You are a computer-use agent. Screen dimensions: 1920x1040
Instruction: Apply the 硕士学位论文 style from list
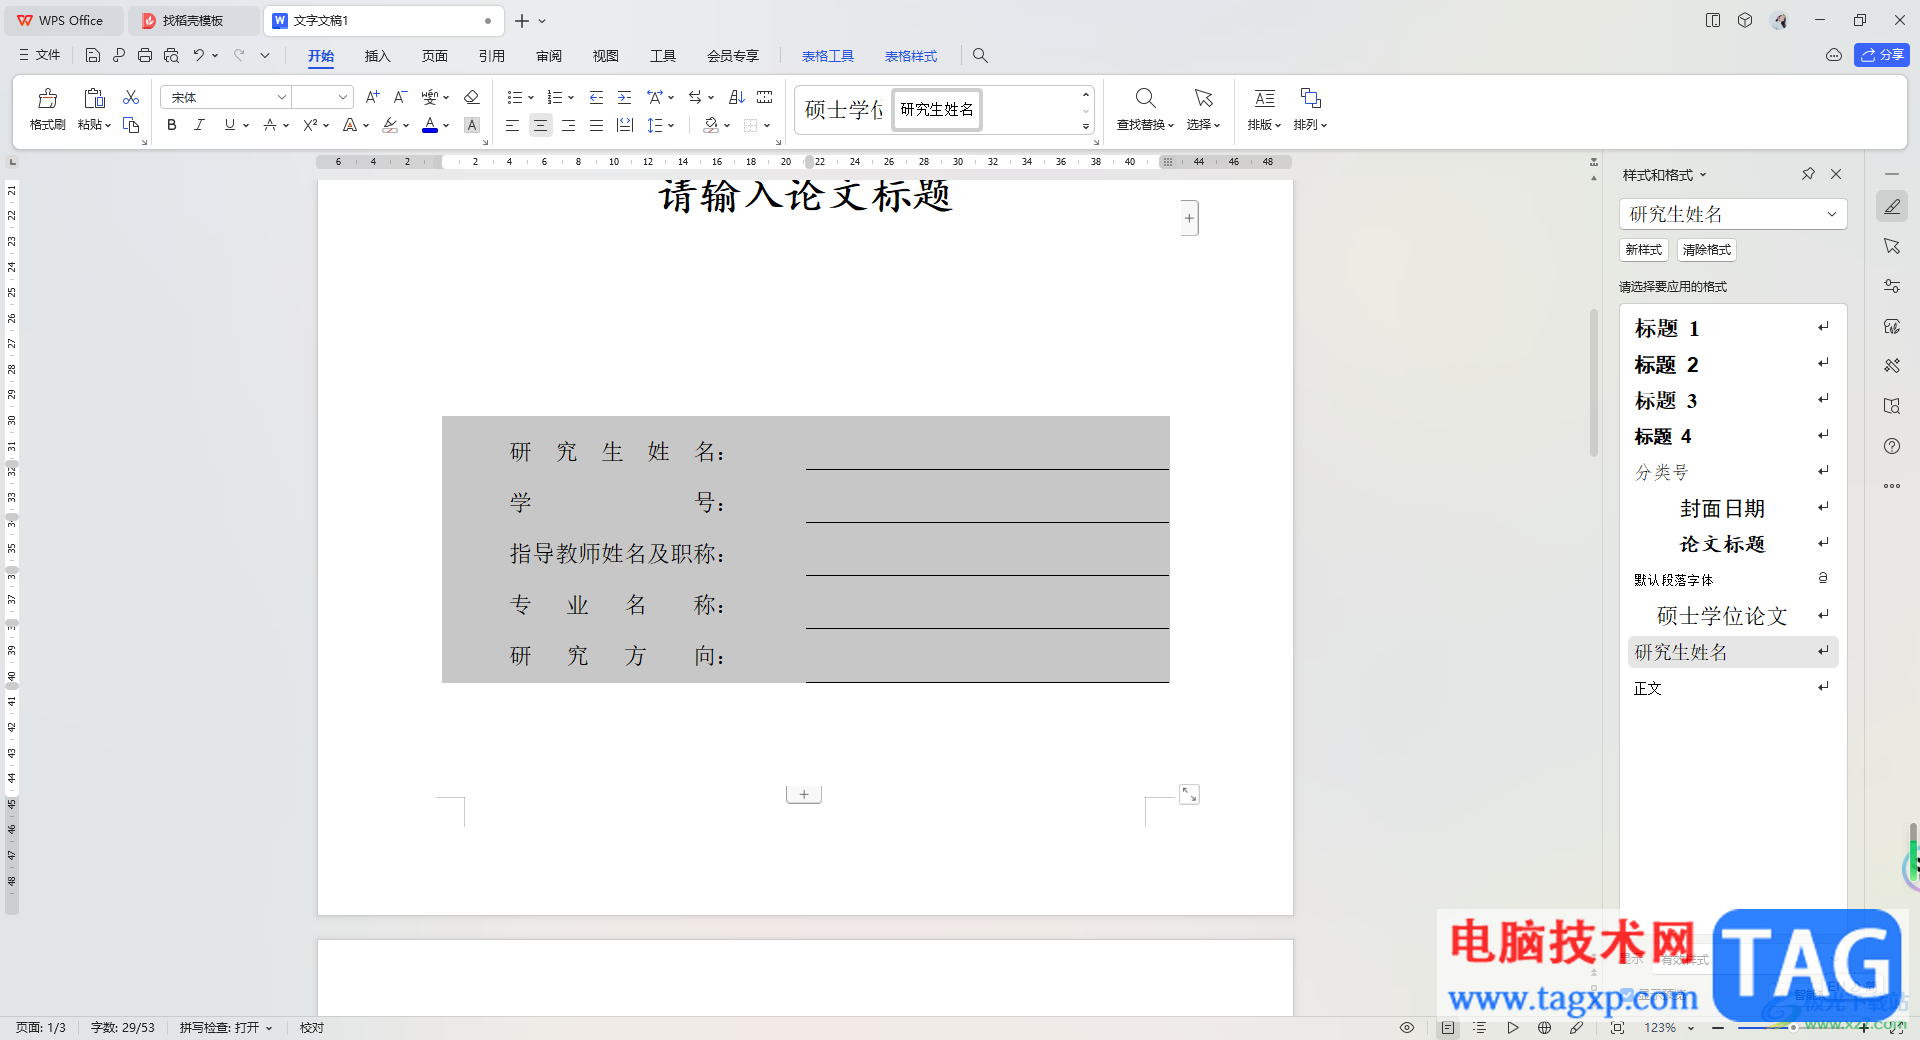point(1733,616)
